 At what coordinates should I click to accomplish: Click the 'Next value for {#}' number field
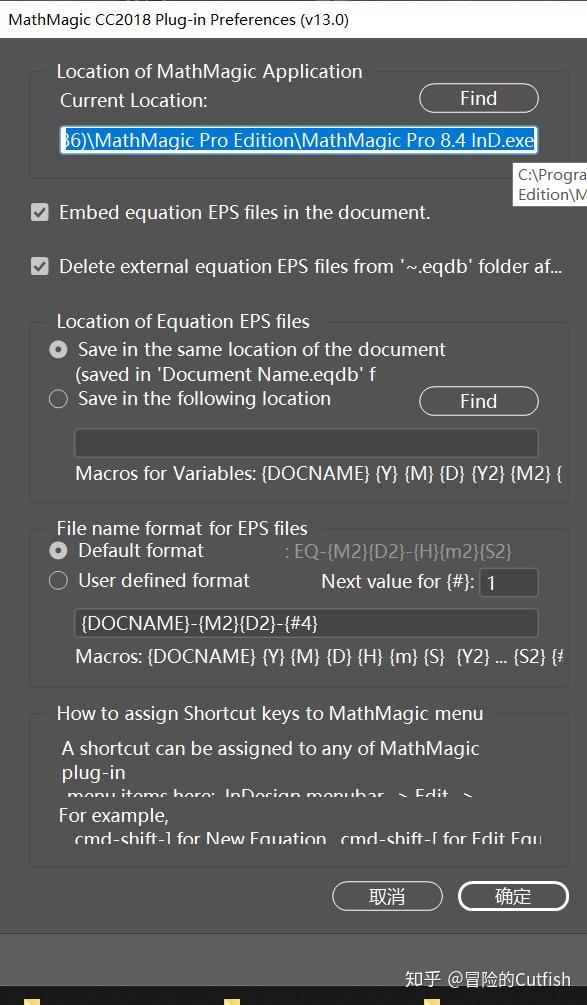click(x=508, y=582)
